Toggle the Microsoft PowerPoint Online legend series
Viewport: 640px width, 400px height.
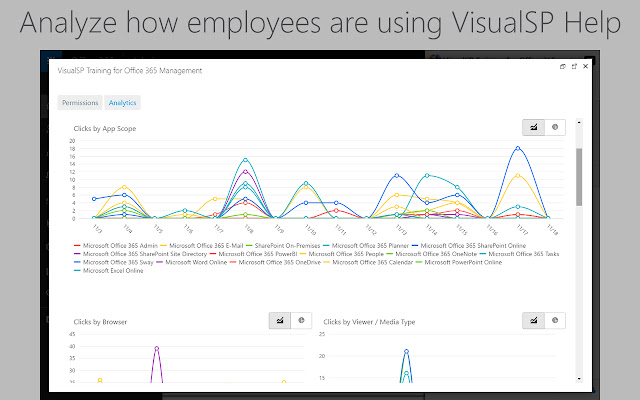coord(458,262)
